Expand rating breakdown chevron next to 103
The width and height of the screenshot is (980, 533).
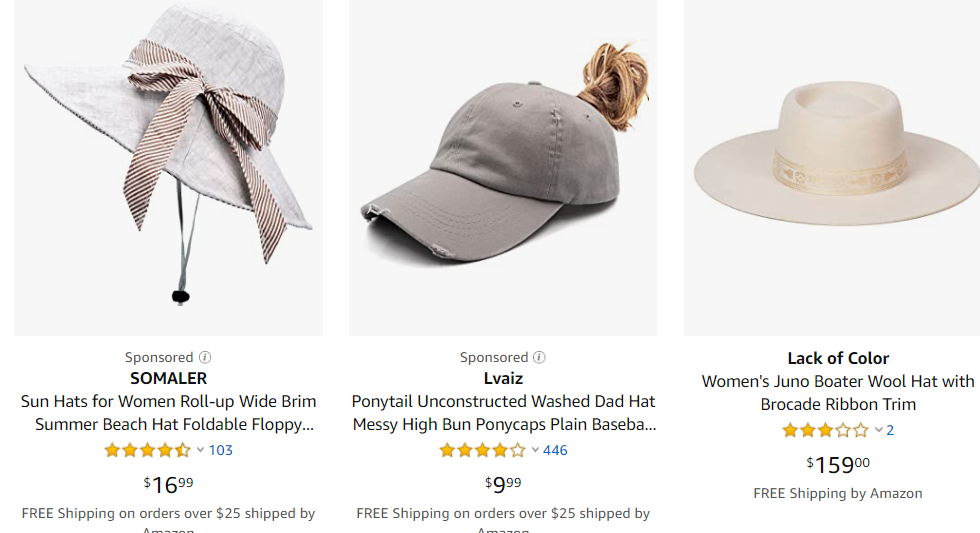pos(200,450)
